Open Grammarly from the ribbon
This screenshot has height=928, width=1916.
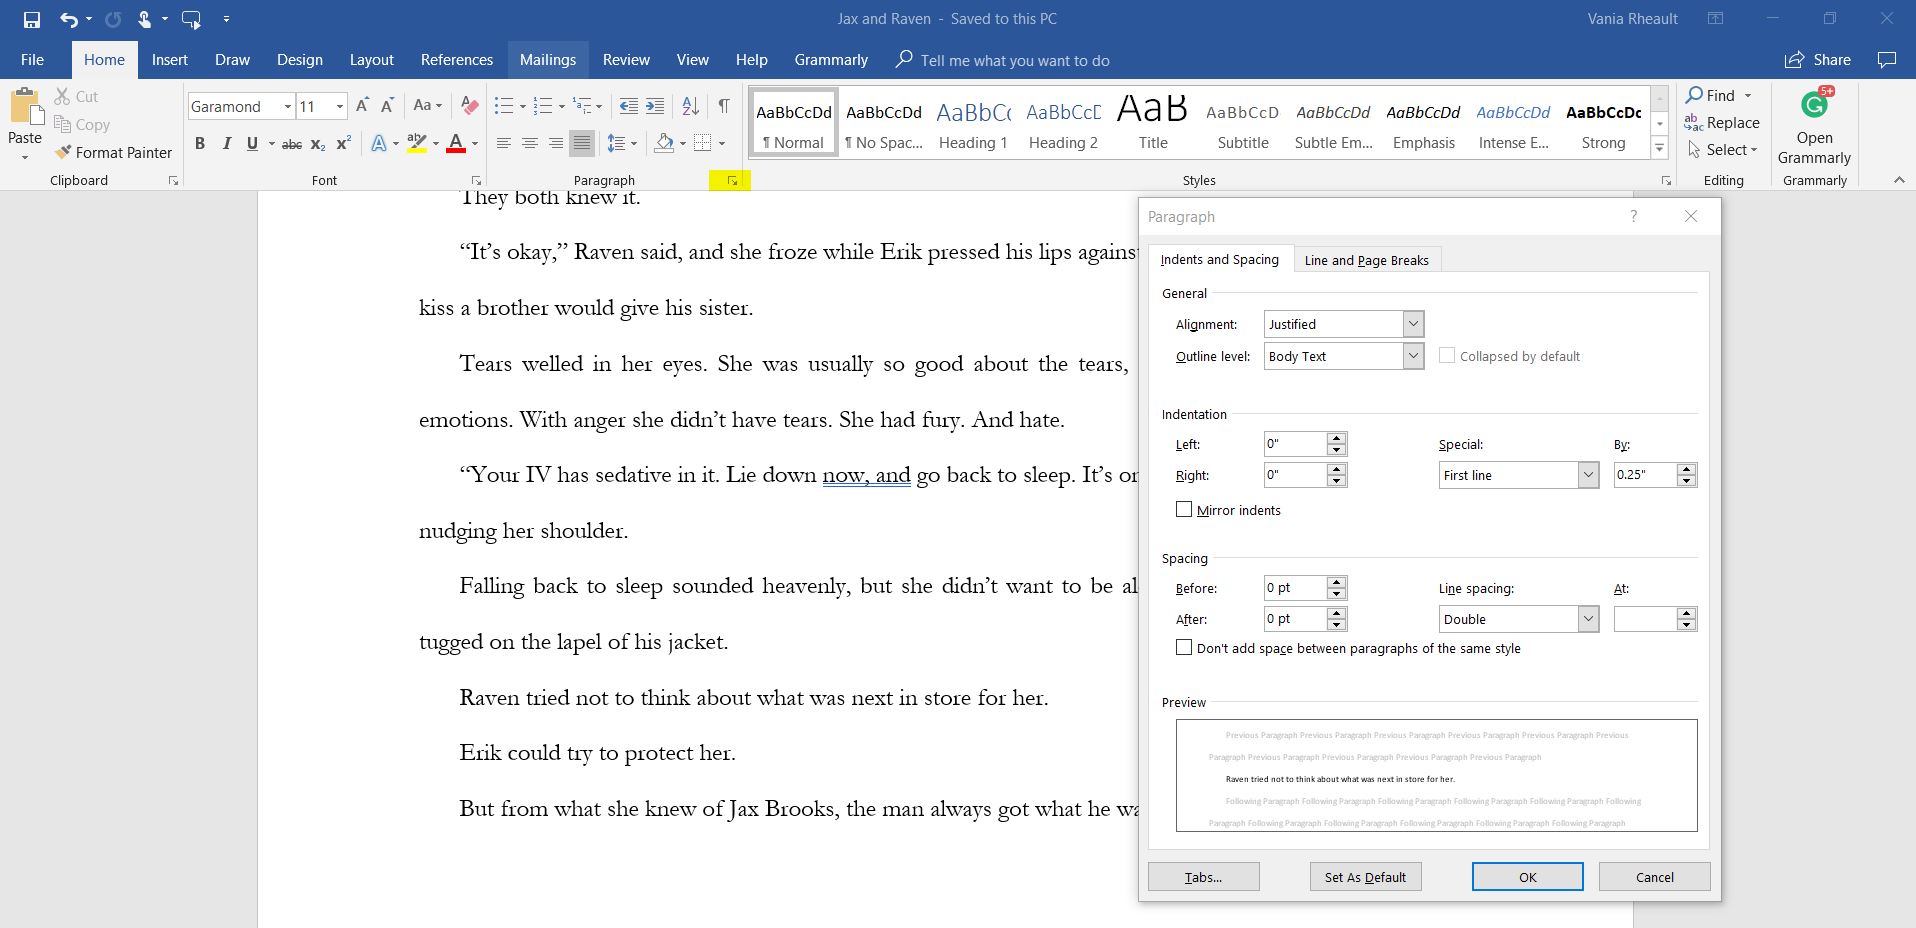tap(1814, 128)
